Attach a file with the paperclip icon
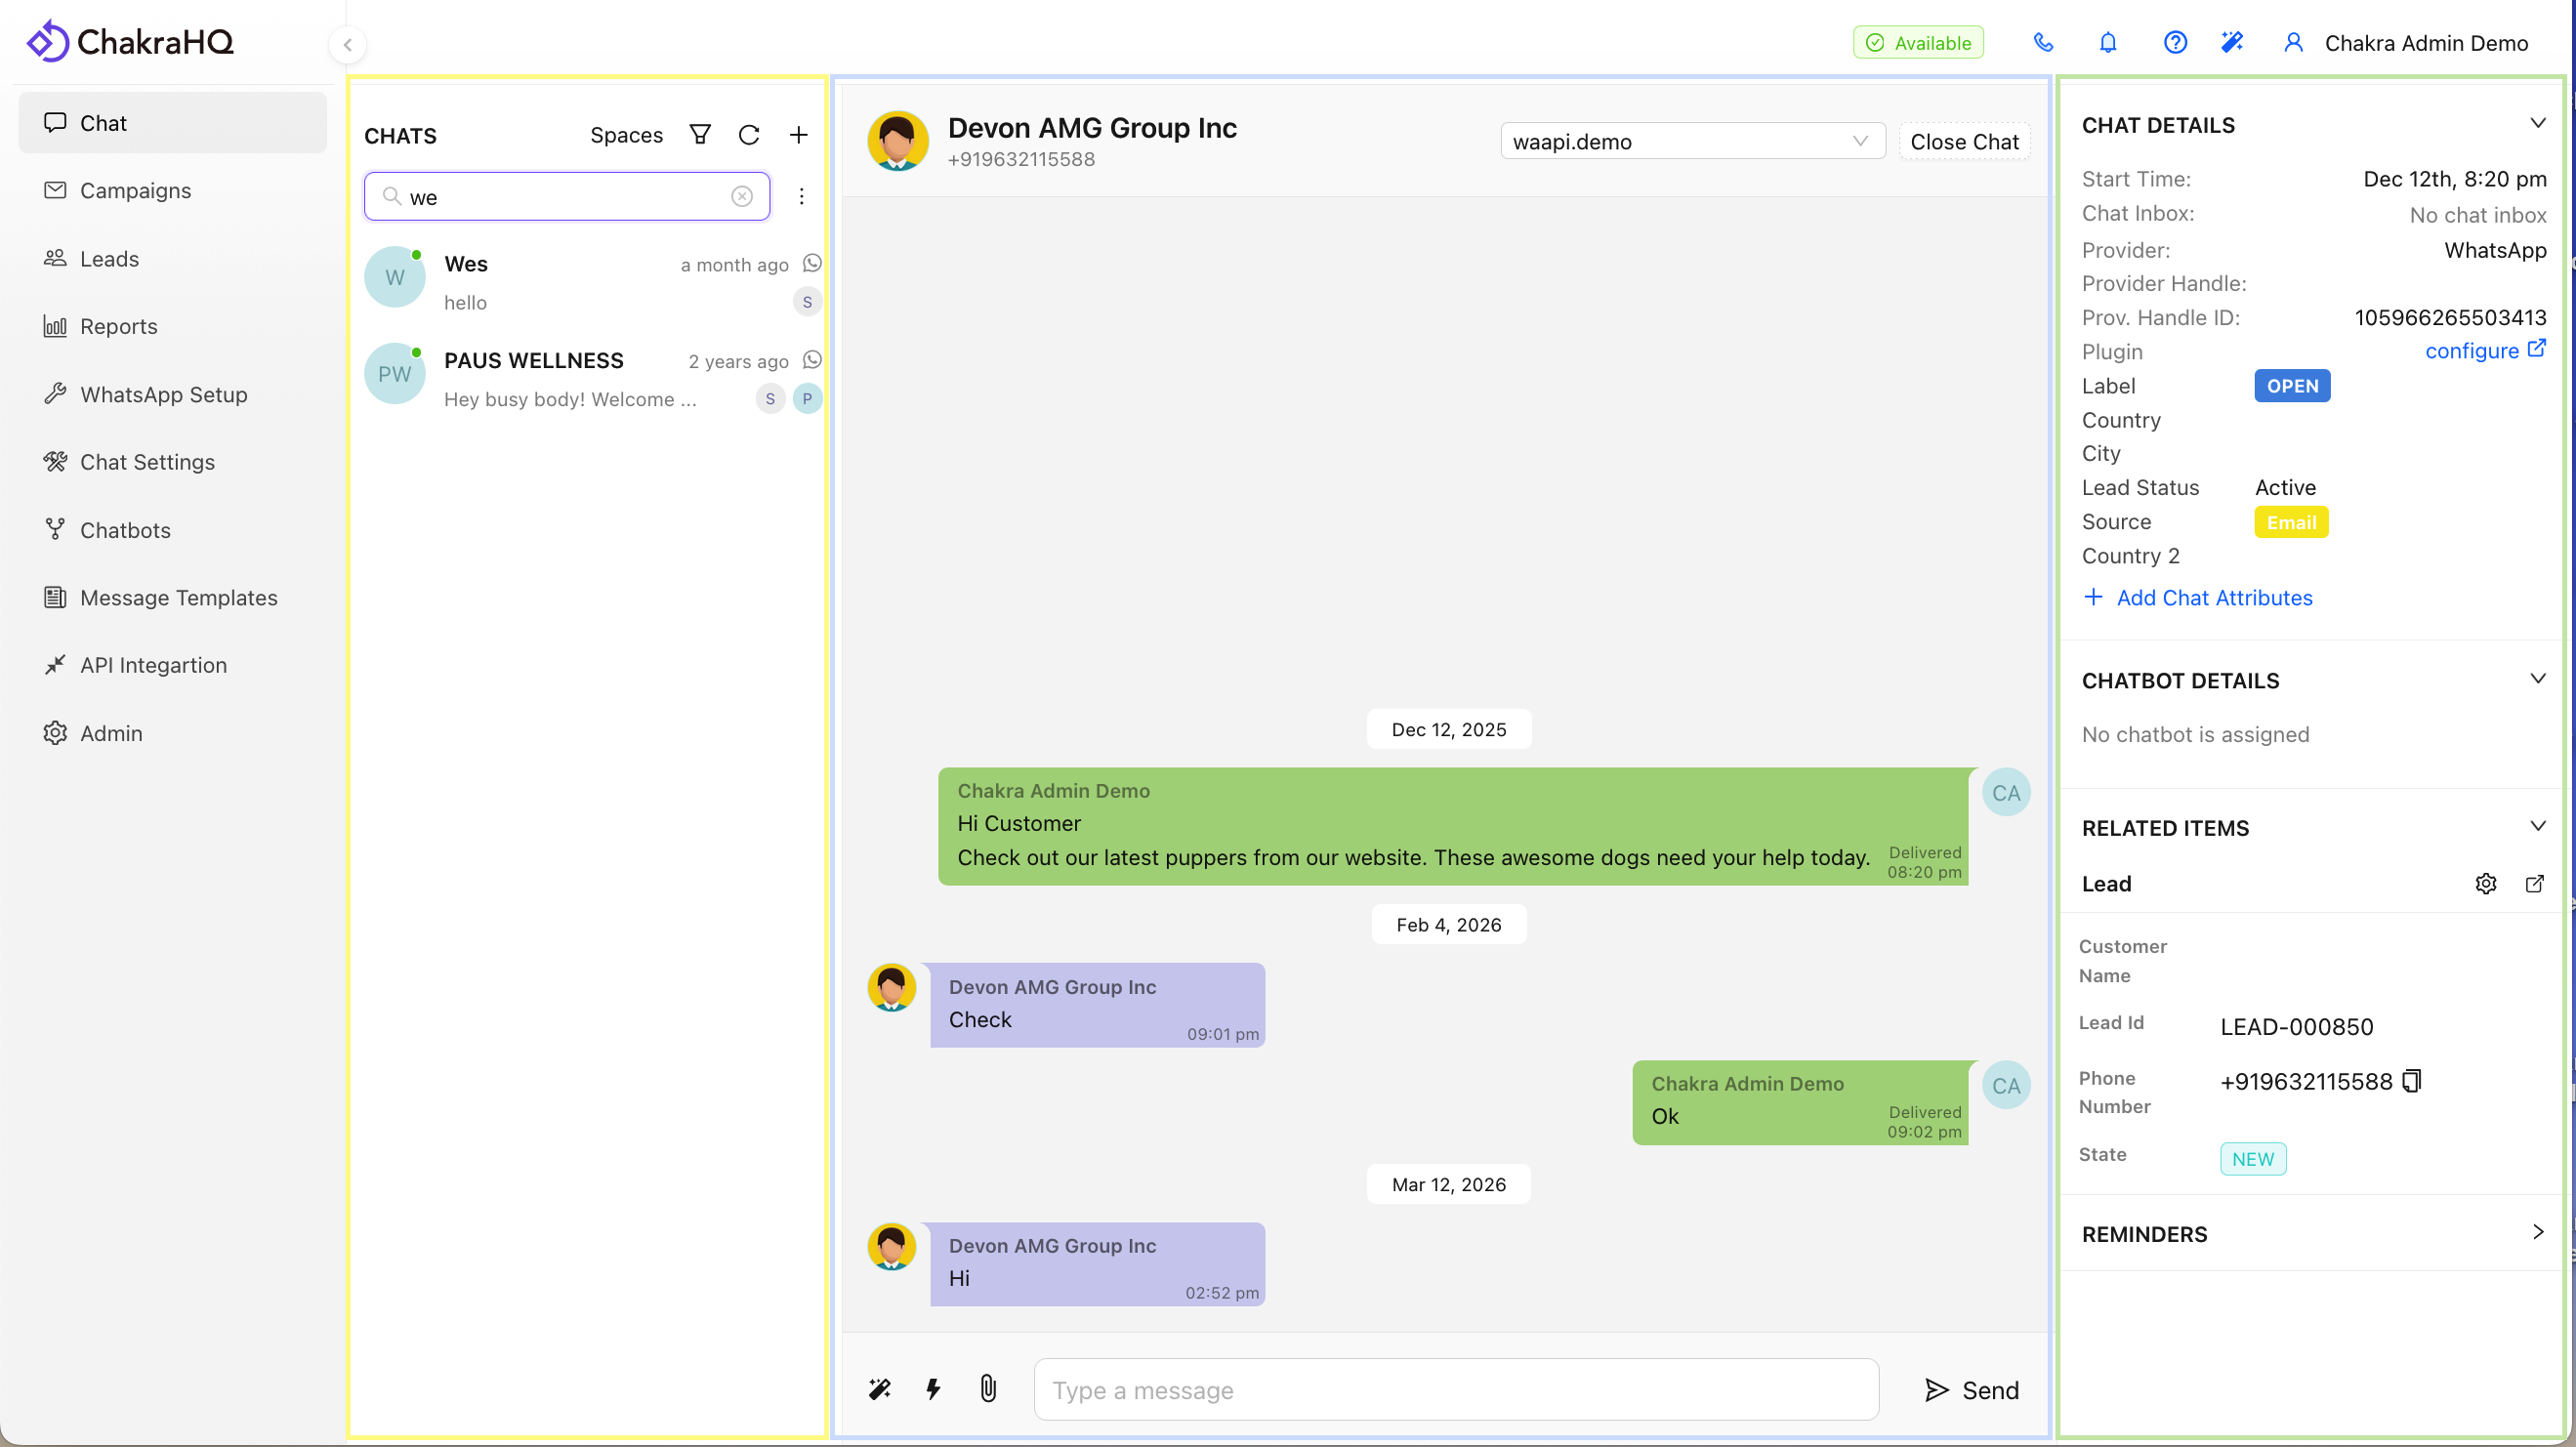The width and height of the screenshot is (2576, 1447). 987,1389
